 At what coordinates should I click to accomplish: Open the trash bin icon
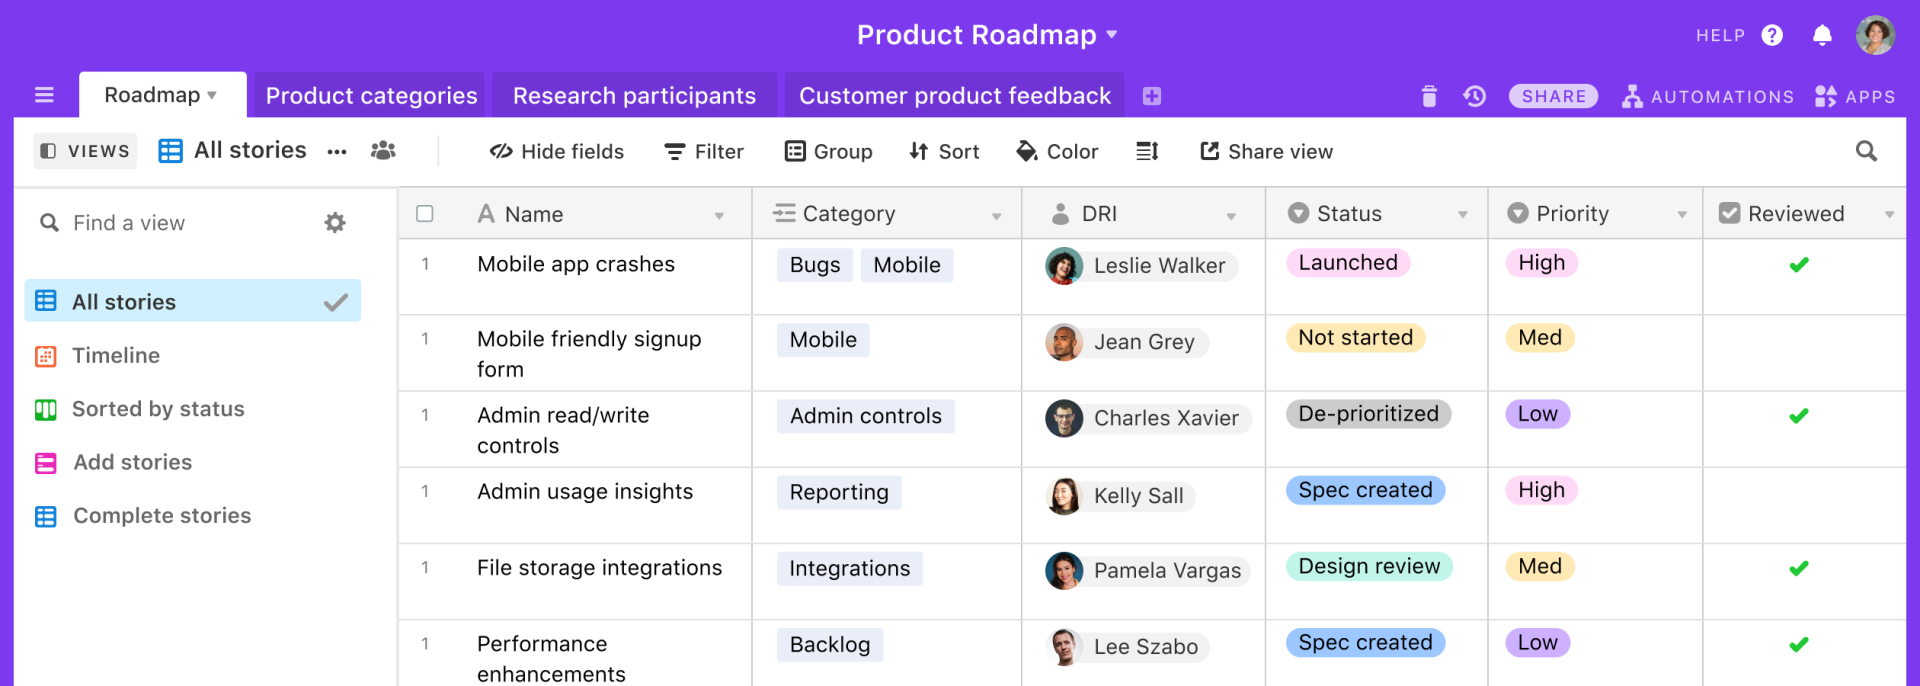[x=1429, y=96]
